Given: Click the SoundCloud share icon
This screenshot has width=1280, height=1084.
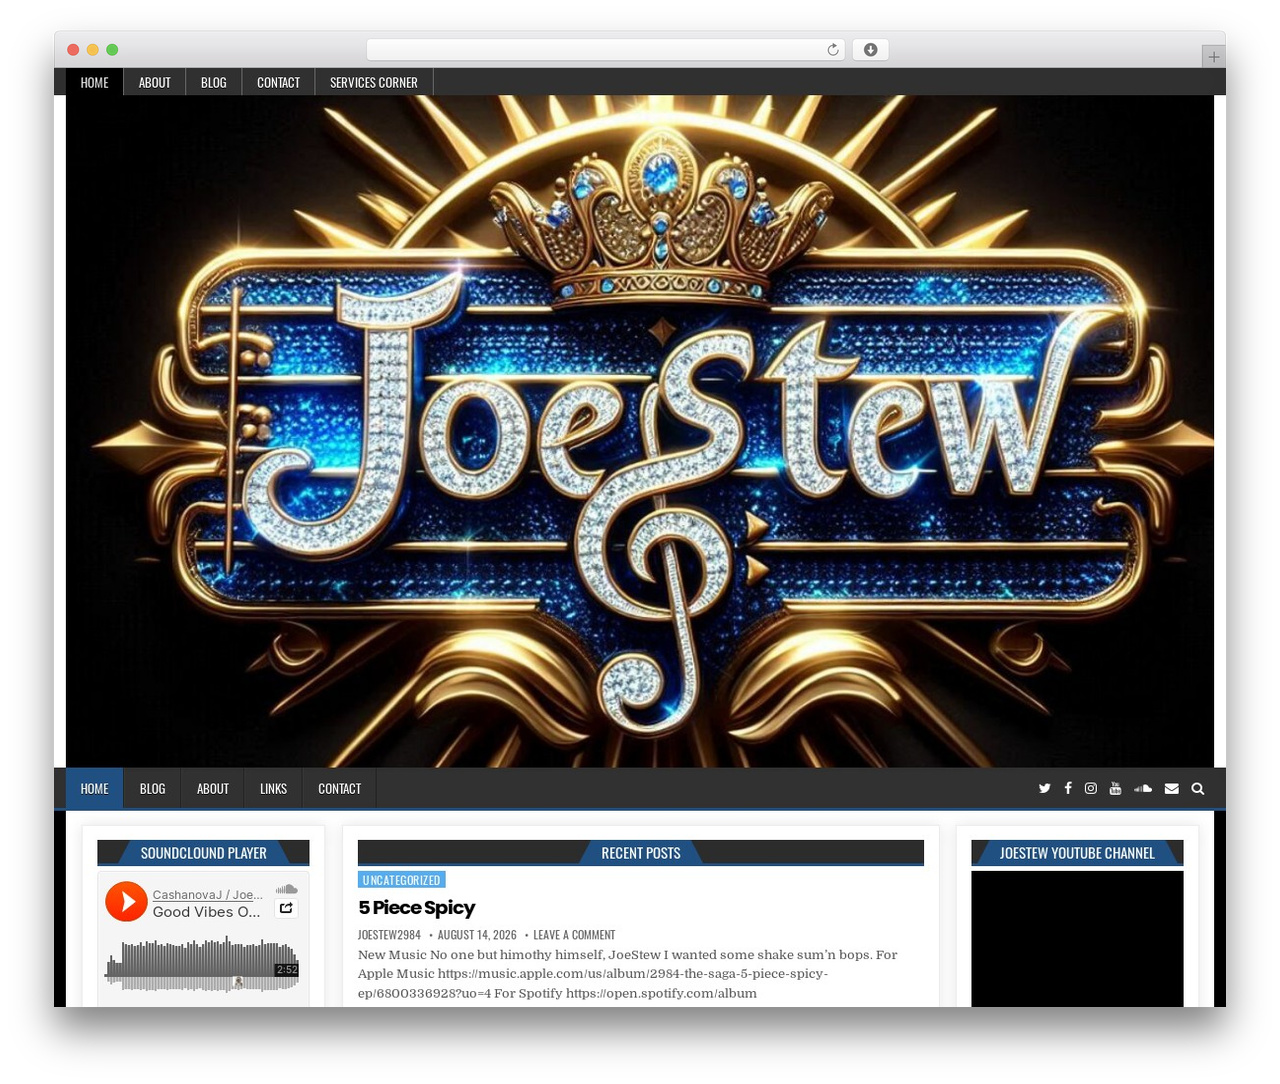Looking at the screenshot, I should point(286,908).
